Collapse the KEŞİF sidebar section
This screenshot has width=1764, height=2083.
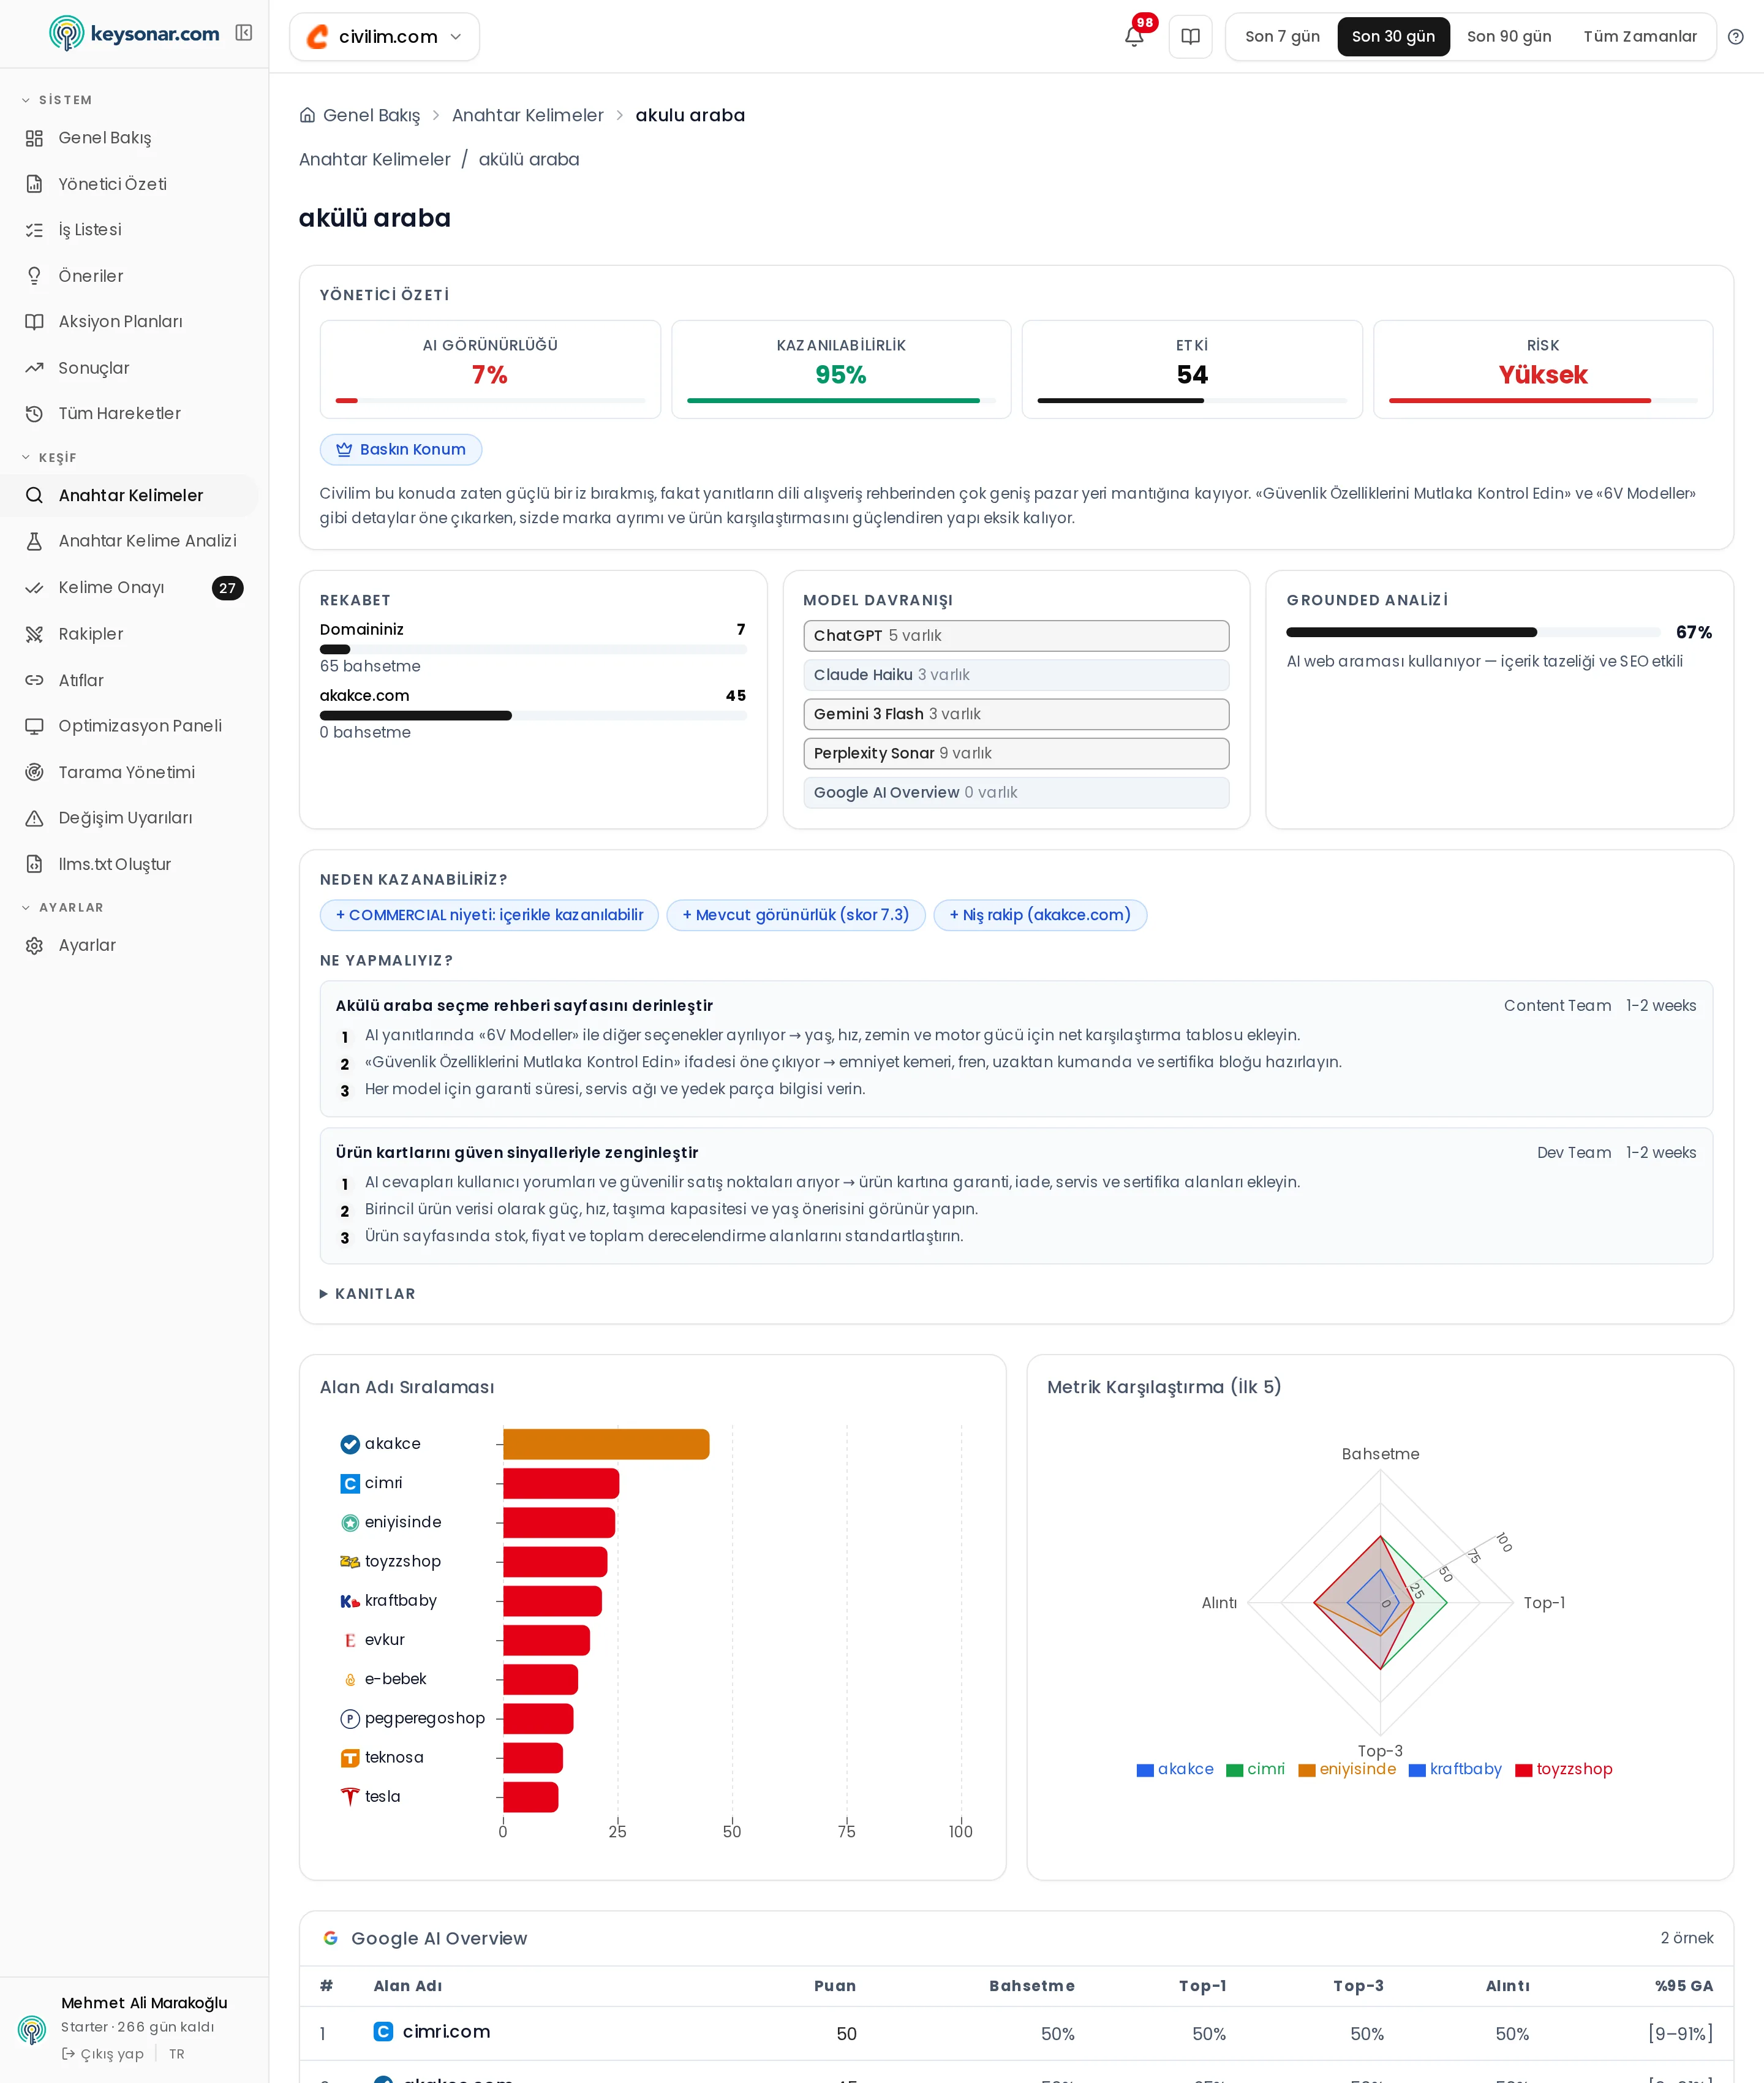coord(49,458)
